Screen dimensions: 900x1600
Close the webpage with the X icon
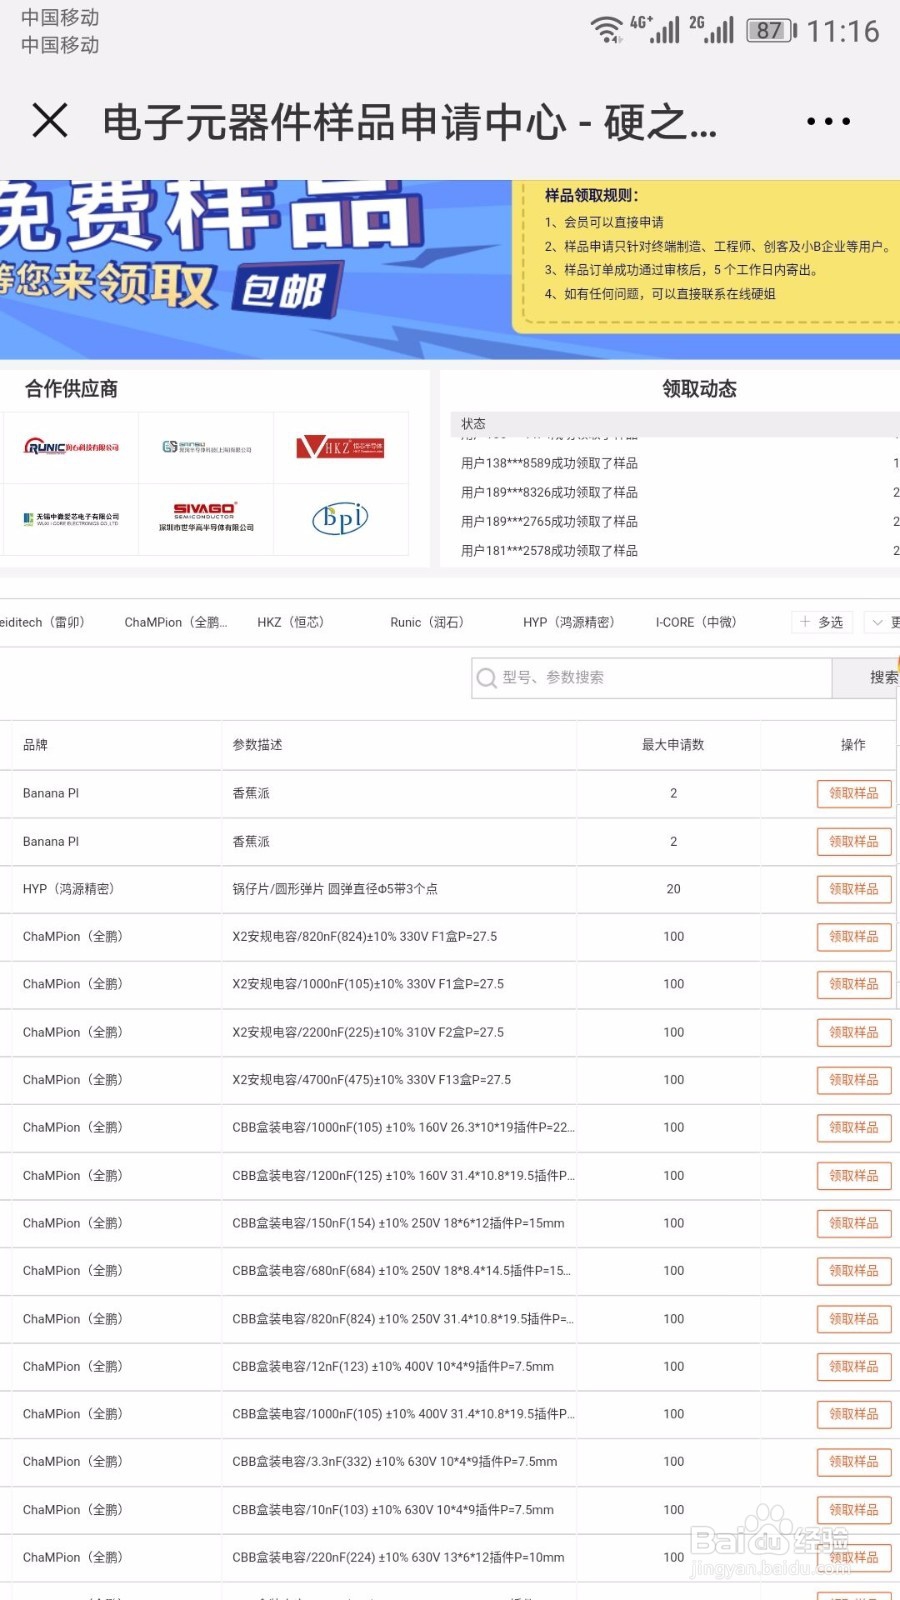point(50,121)
